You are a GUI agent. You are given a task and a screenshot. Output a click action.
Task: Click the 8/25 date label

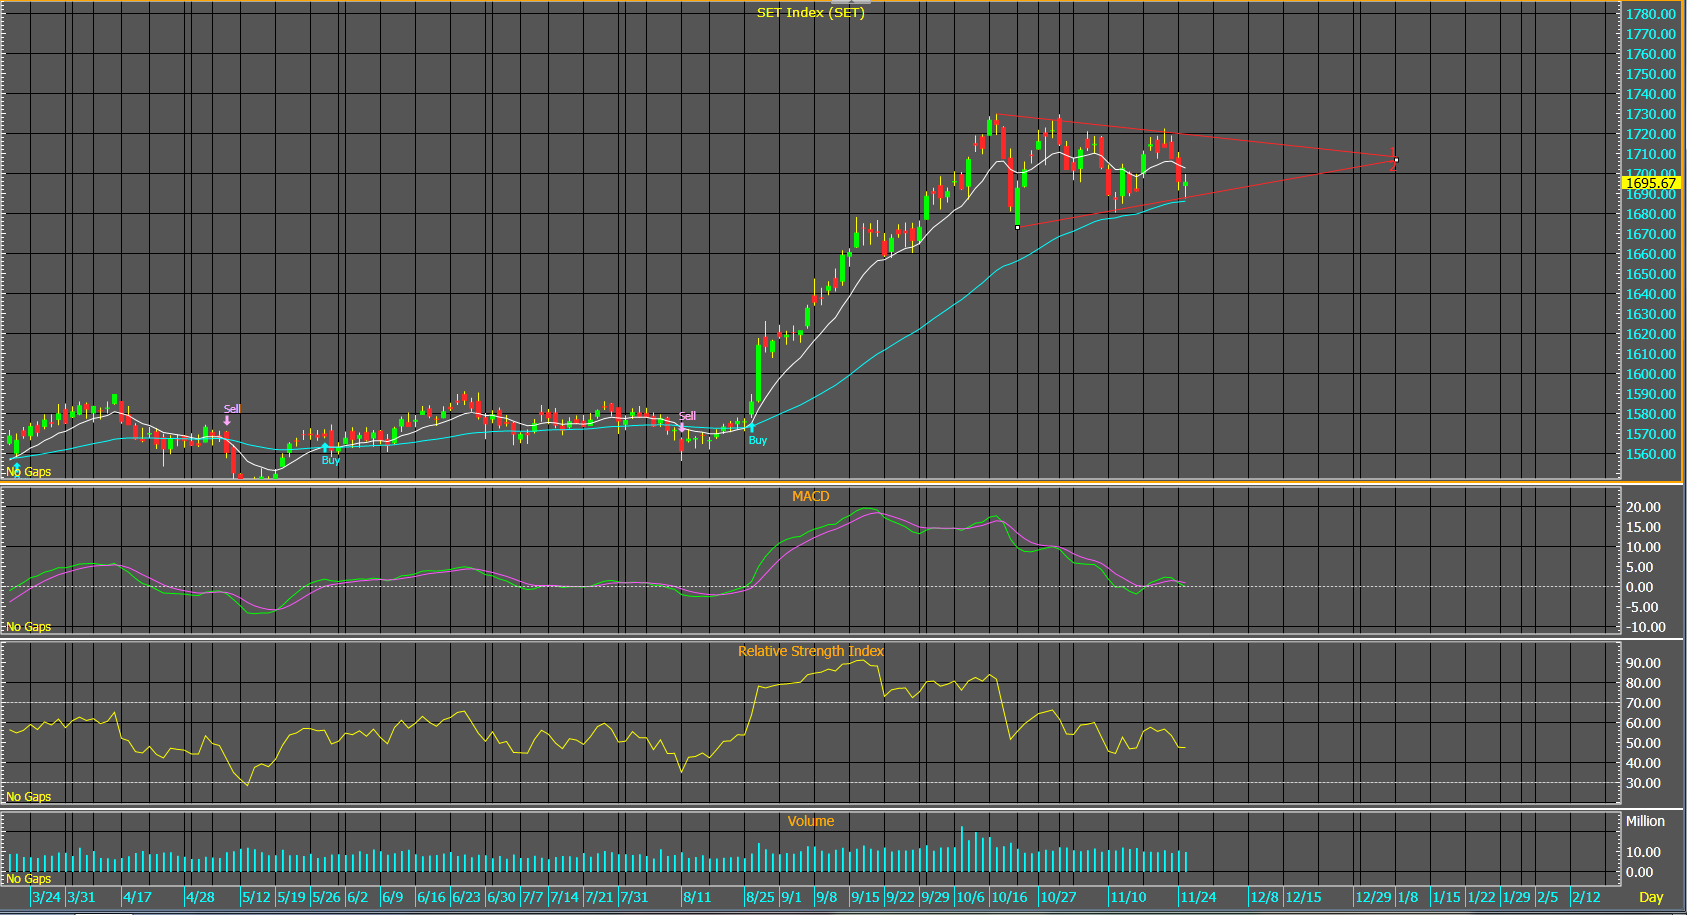760,897
